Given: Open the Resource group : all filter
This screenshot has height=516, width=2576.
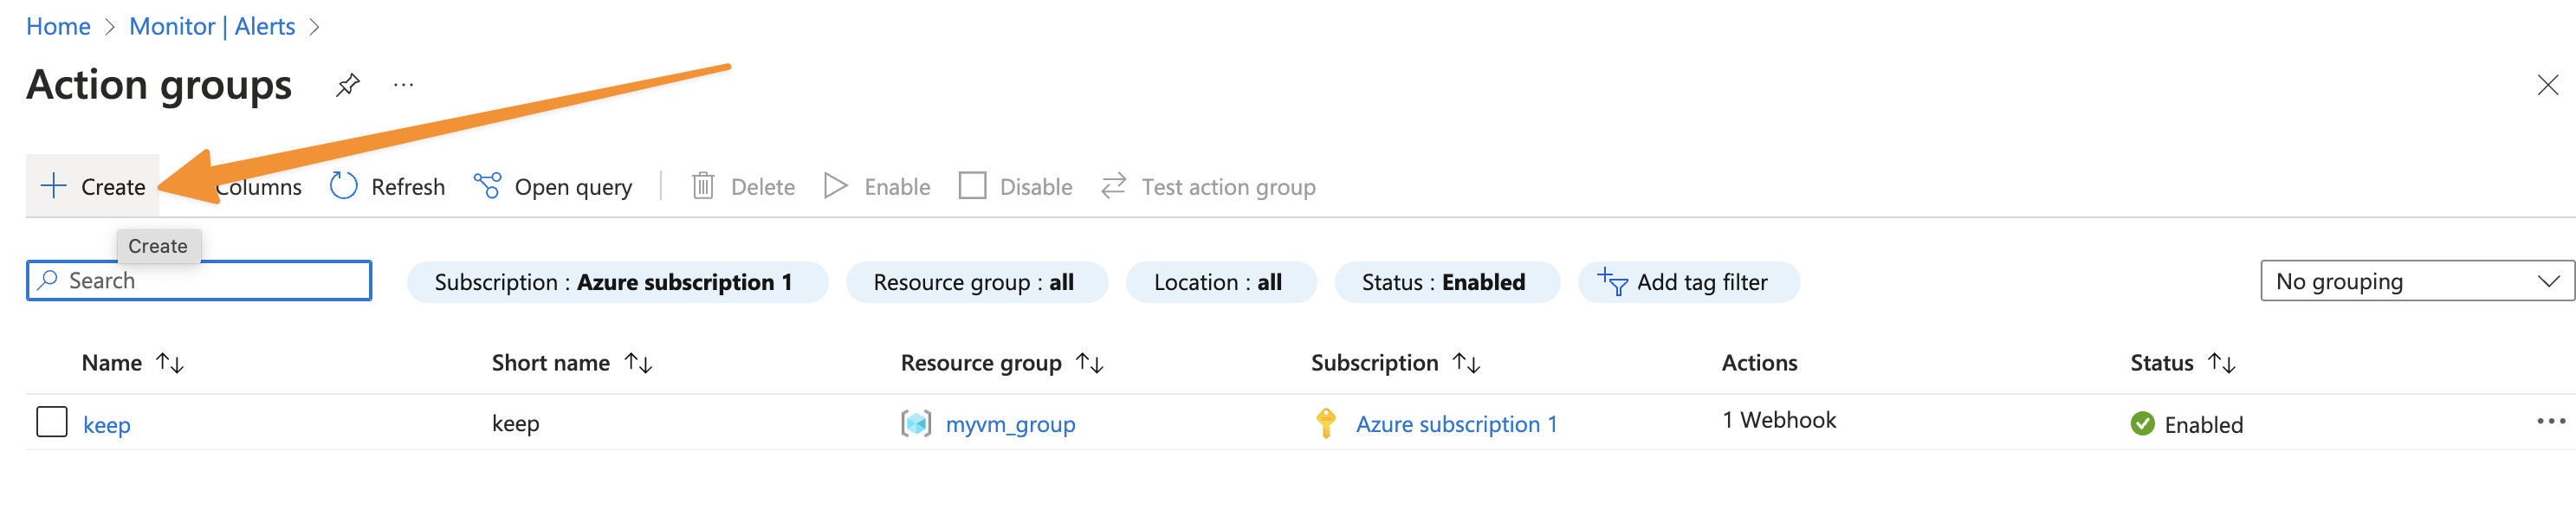Looking at the screenshot, I should 976,282.
